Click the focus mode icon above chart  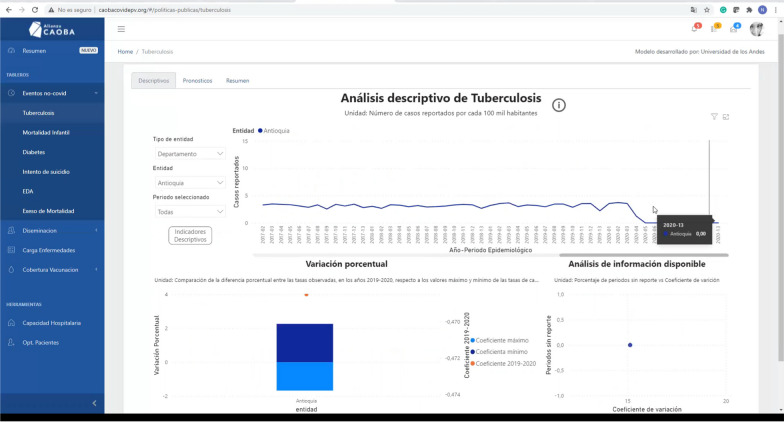point(726,117)
